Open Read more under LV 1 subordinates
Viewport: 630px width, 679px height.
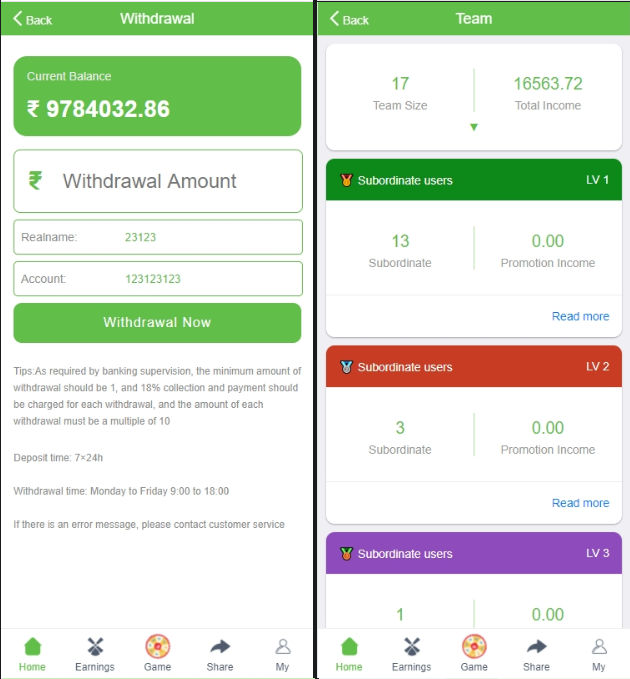point(580,316)
